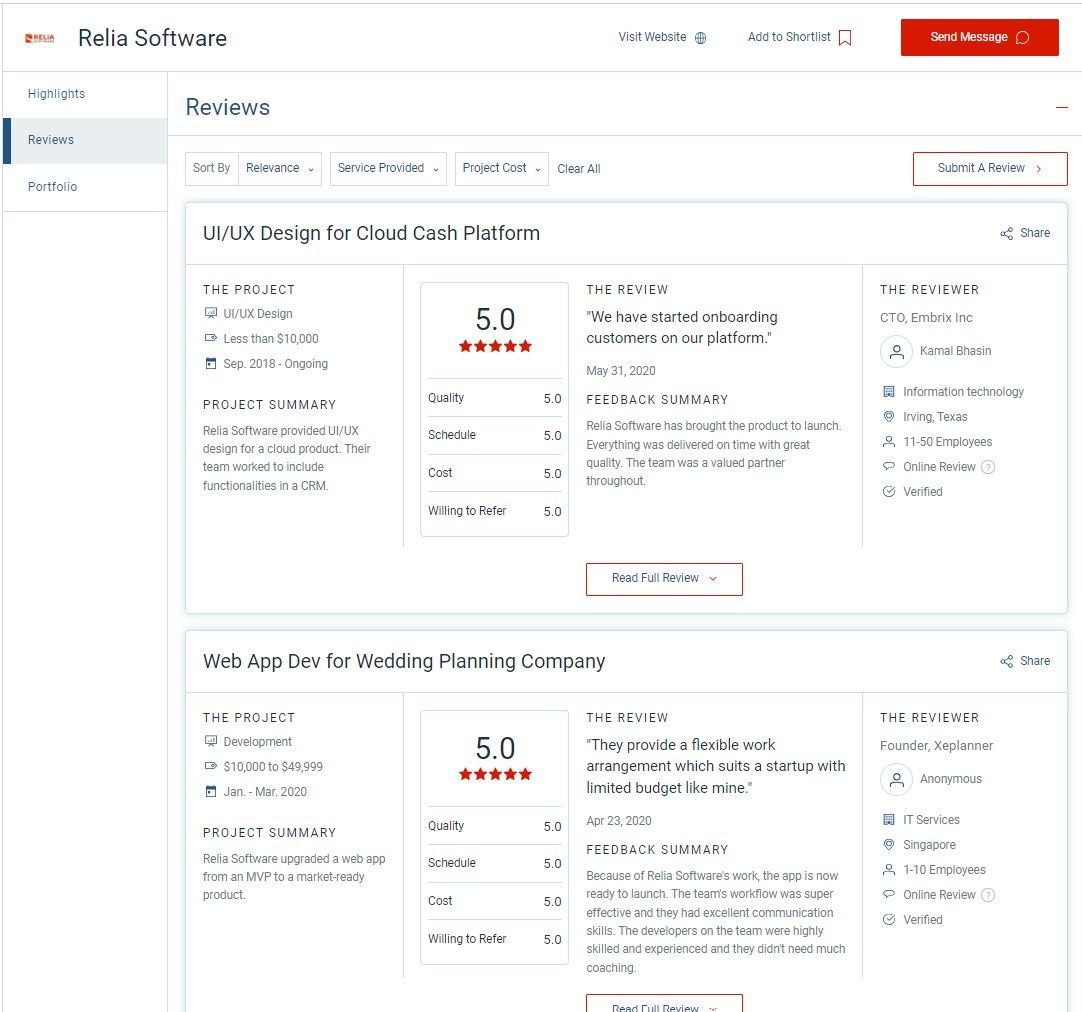Open the Web App Dev for Wedding Planning Company title
Viewport: 1082px width, 1012px height.
404,662
